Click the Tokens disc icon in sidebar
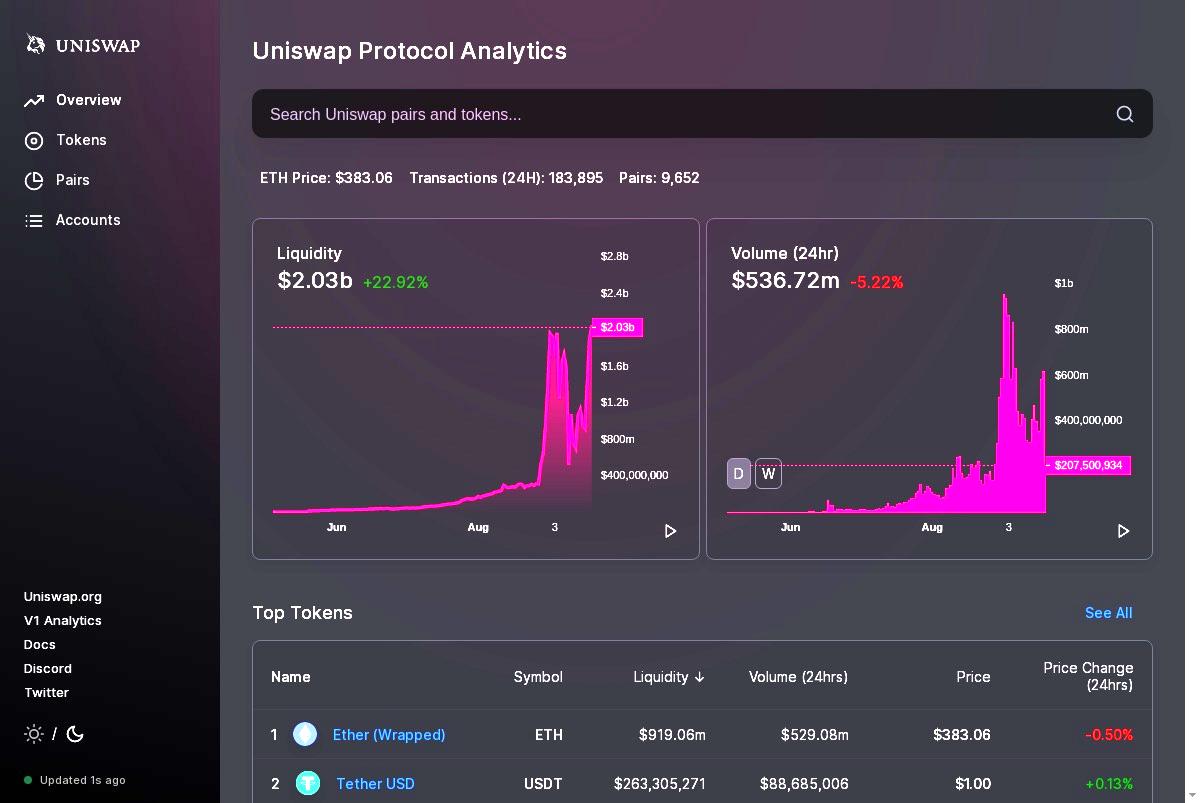Screen dimensions: 1200x803 point(34,141)
